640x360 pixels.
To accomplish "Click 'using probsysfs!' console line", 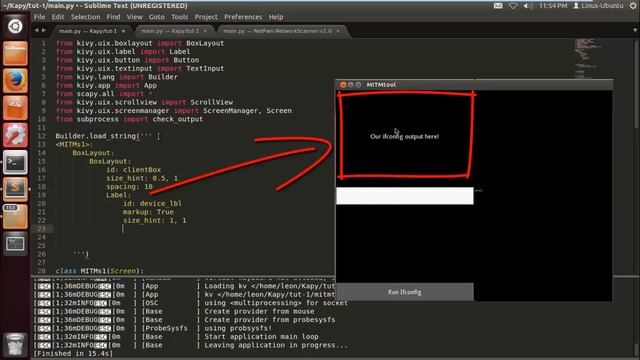I will pyautogui.click(x=238, y=328).
